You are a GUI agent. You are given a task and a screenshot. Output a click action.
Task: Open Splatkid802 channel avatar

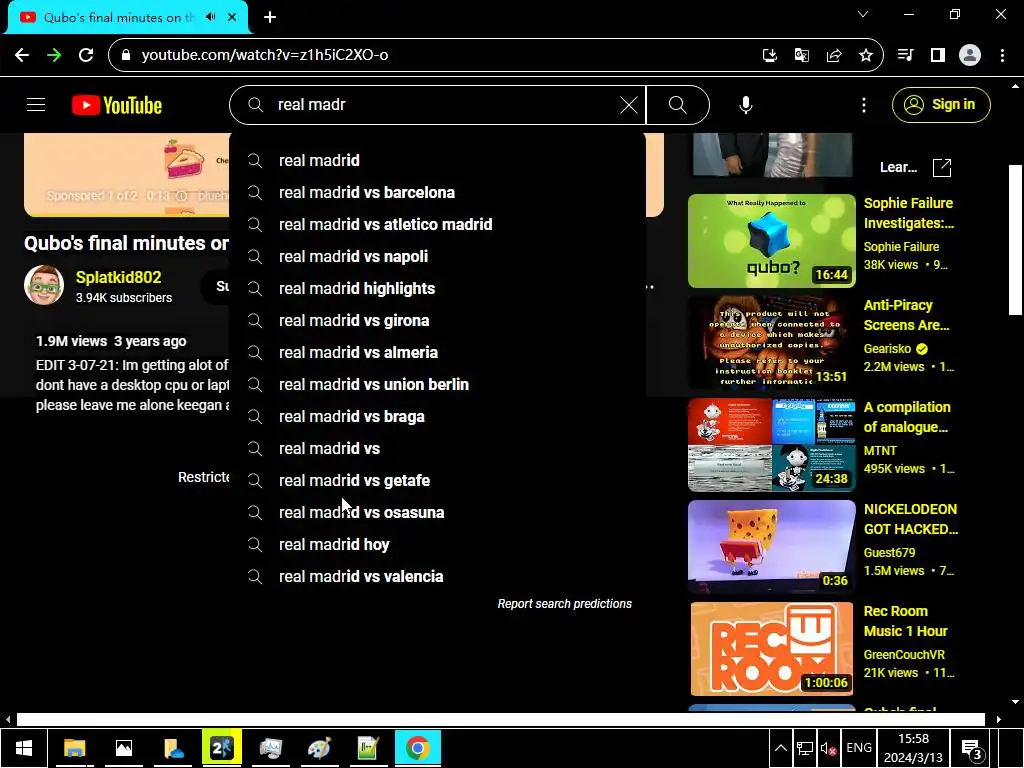tap(44, 285)
